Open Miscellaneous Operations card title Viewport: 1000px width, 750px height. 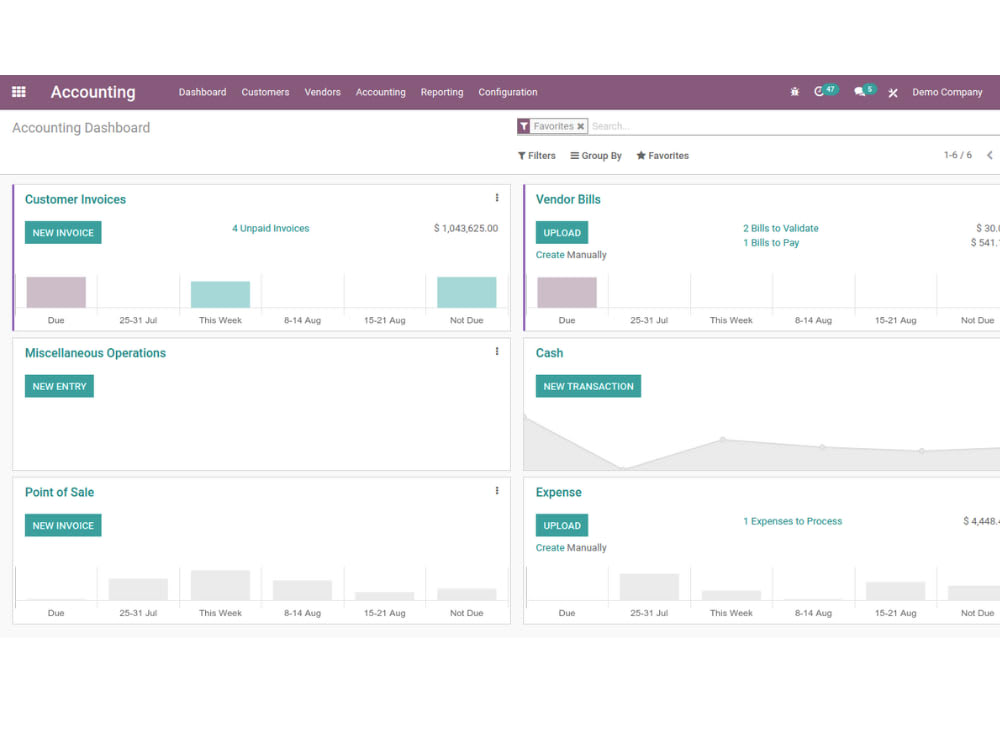pos(95,353)
